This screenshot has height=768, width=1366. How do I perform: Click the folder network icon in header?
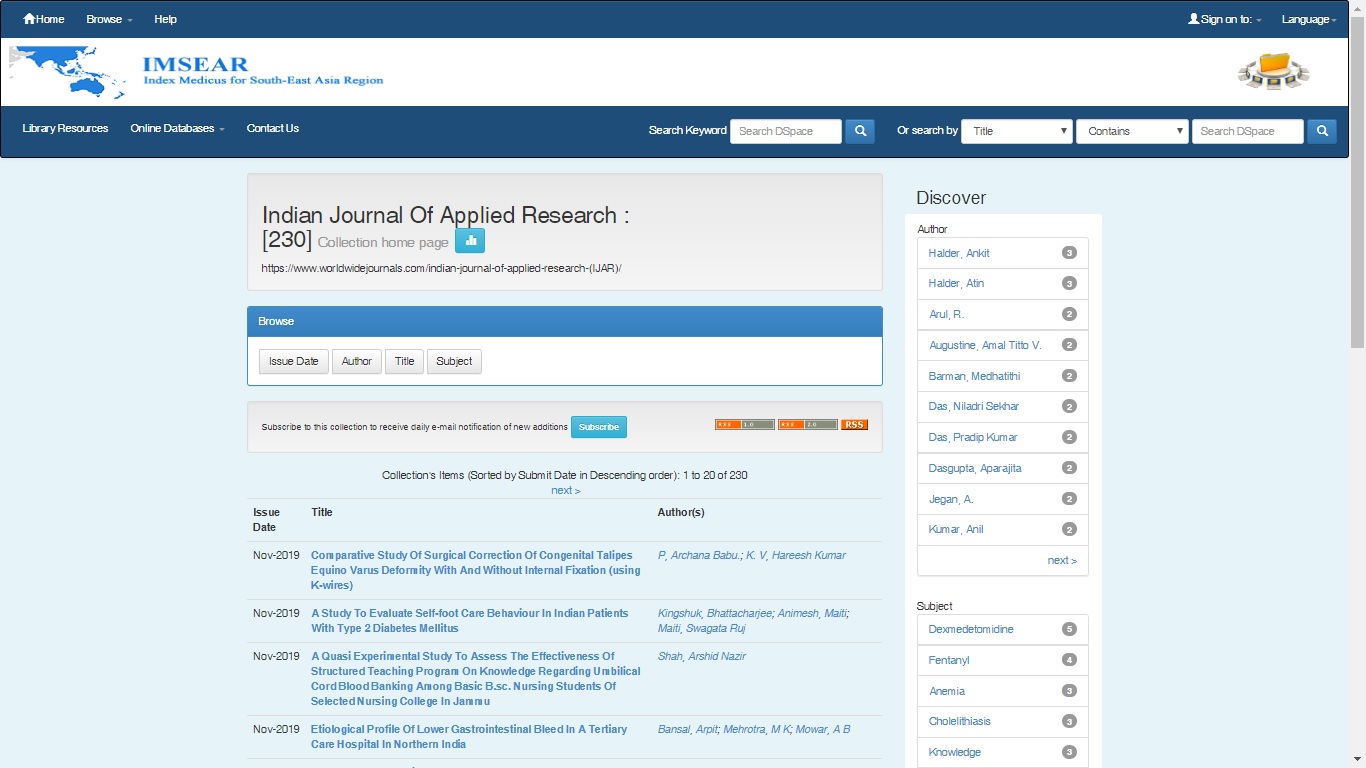click(1273, 72)
